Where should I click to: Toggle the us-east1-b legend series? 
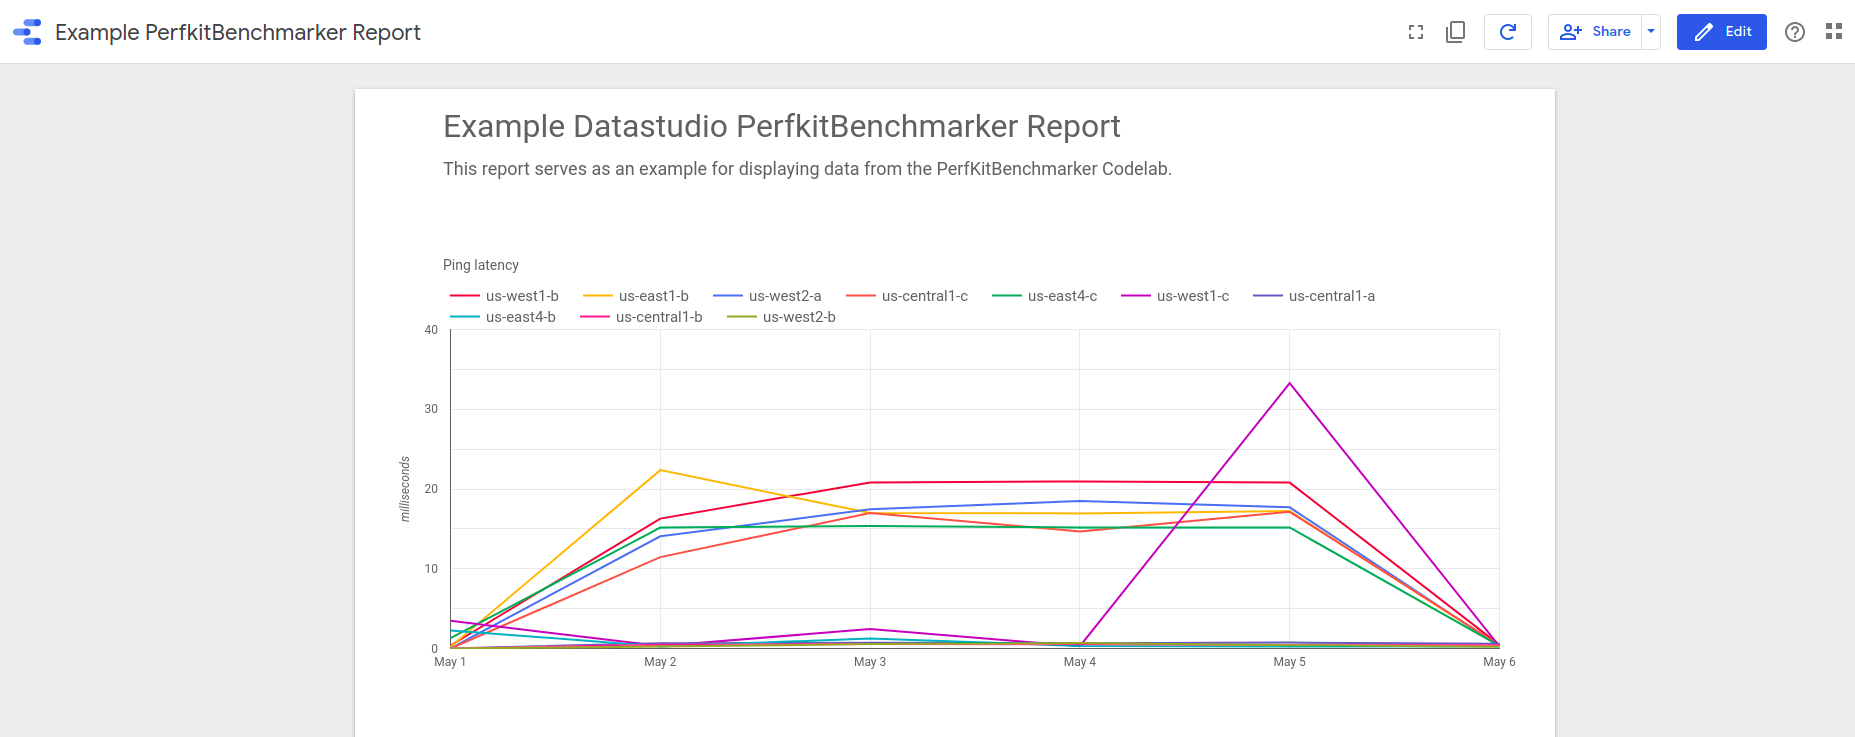coord(637,296)
